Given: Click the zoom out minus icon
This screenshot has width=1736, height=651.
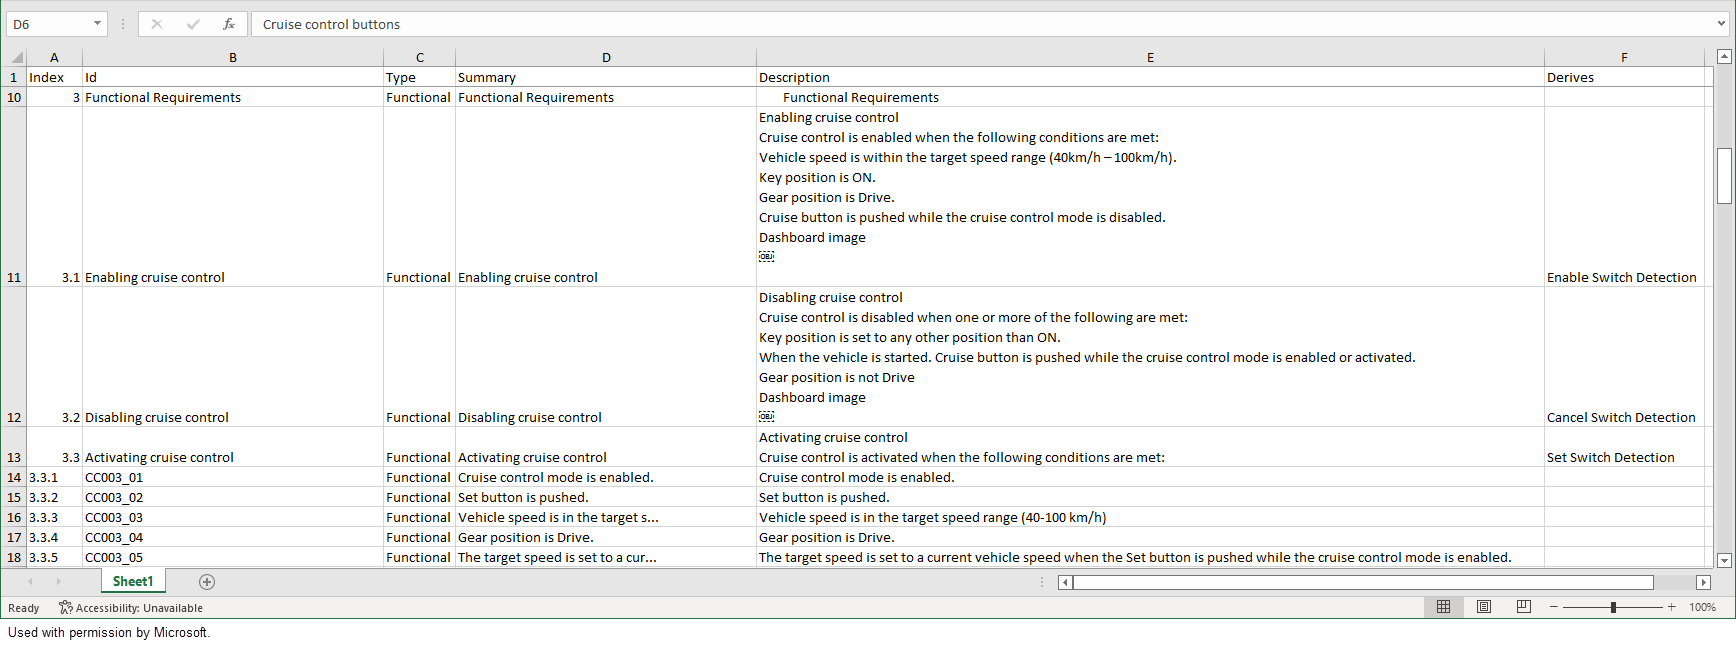Looking at the screenshot, I should point(1553,607).
